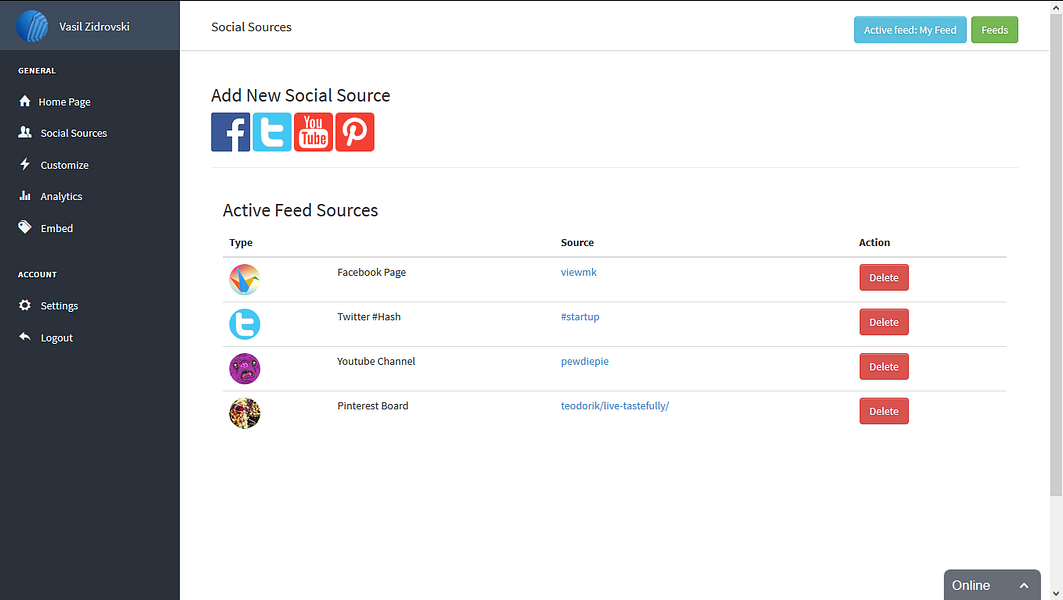
Task: Click the Action column header
Action: click(875, 242)
